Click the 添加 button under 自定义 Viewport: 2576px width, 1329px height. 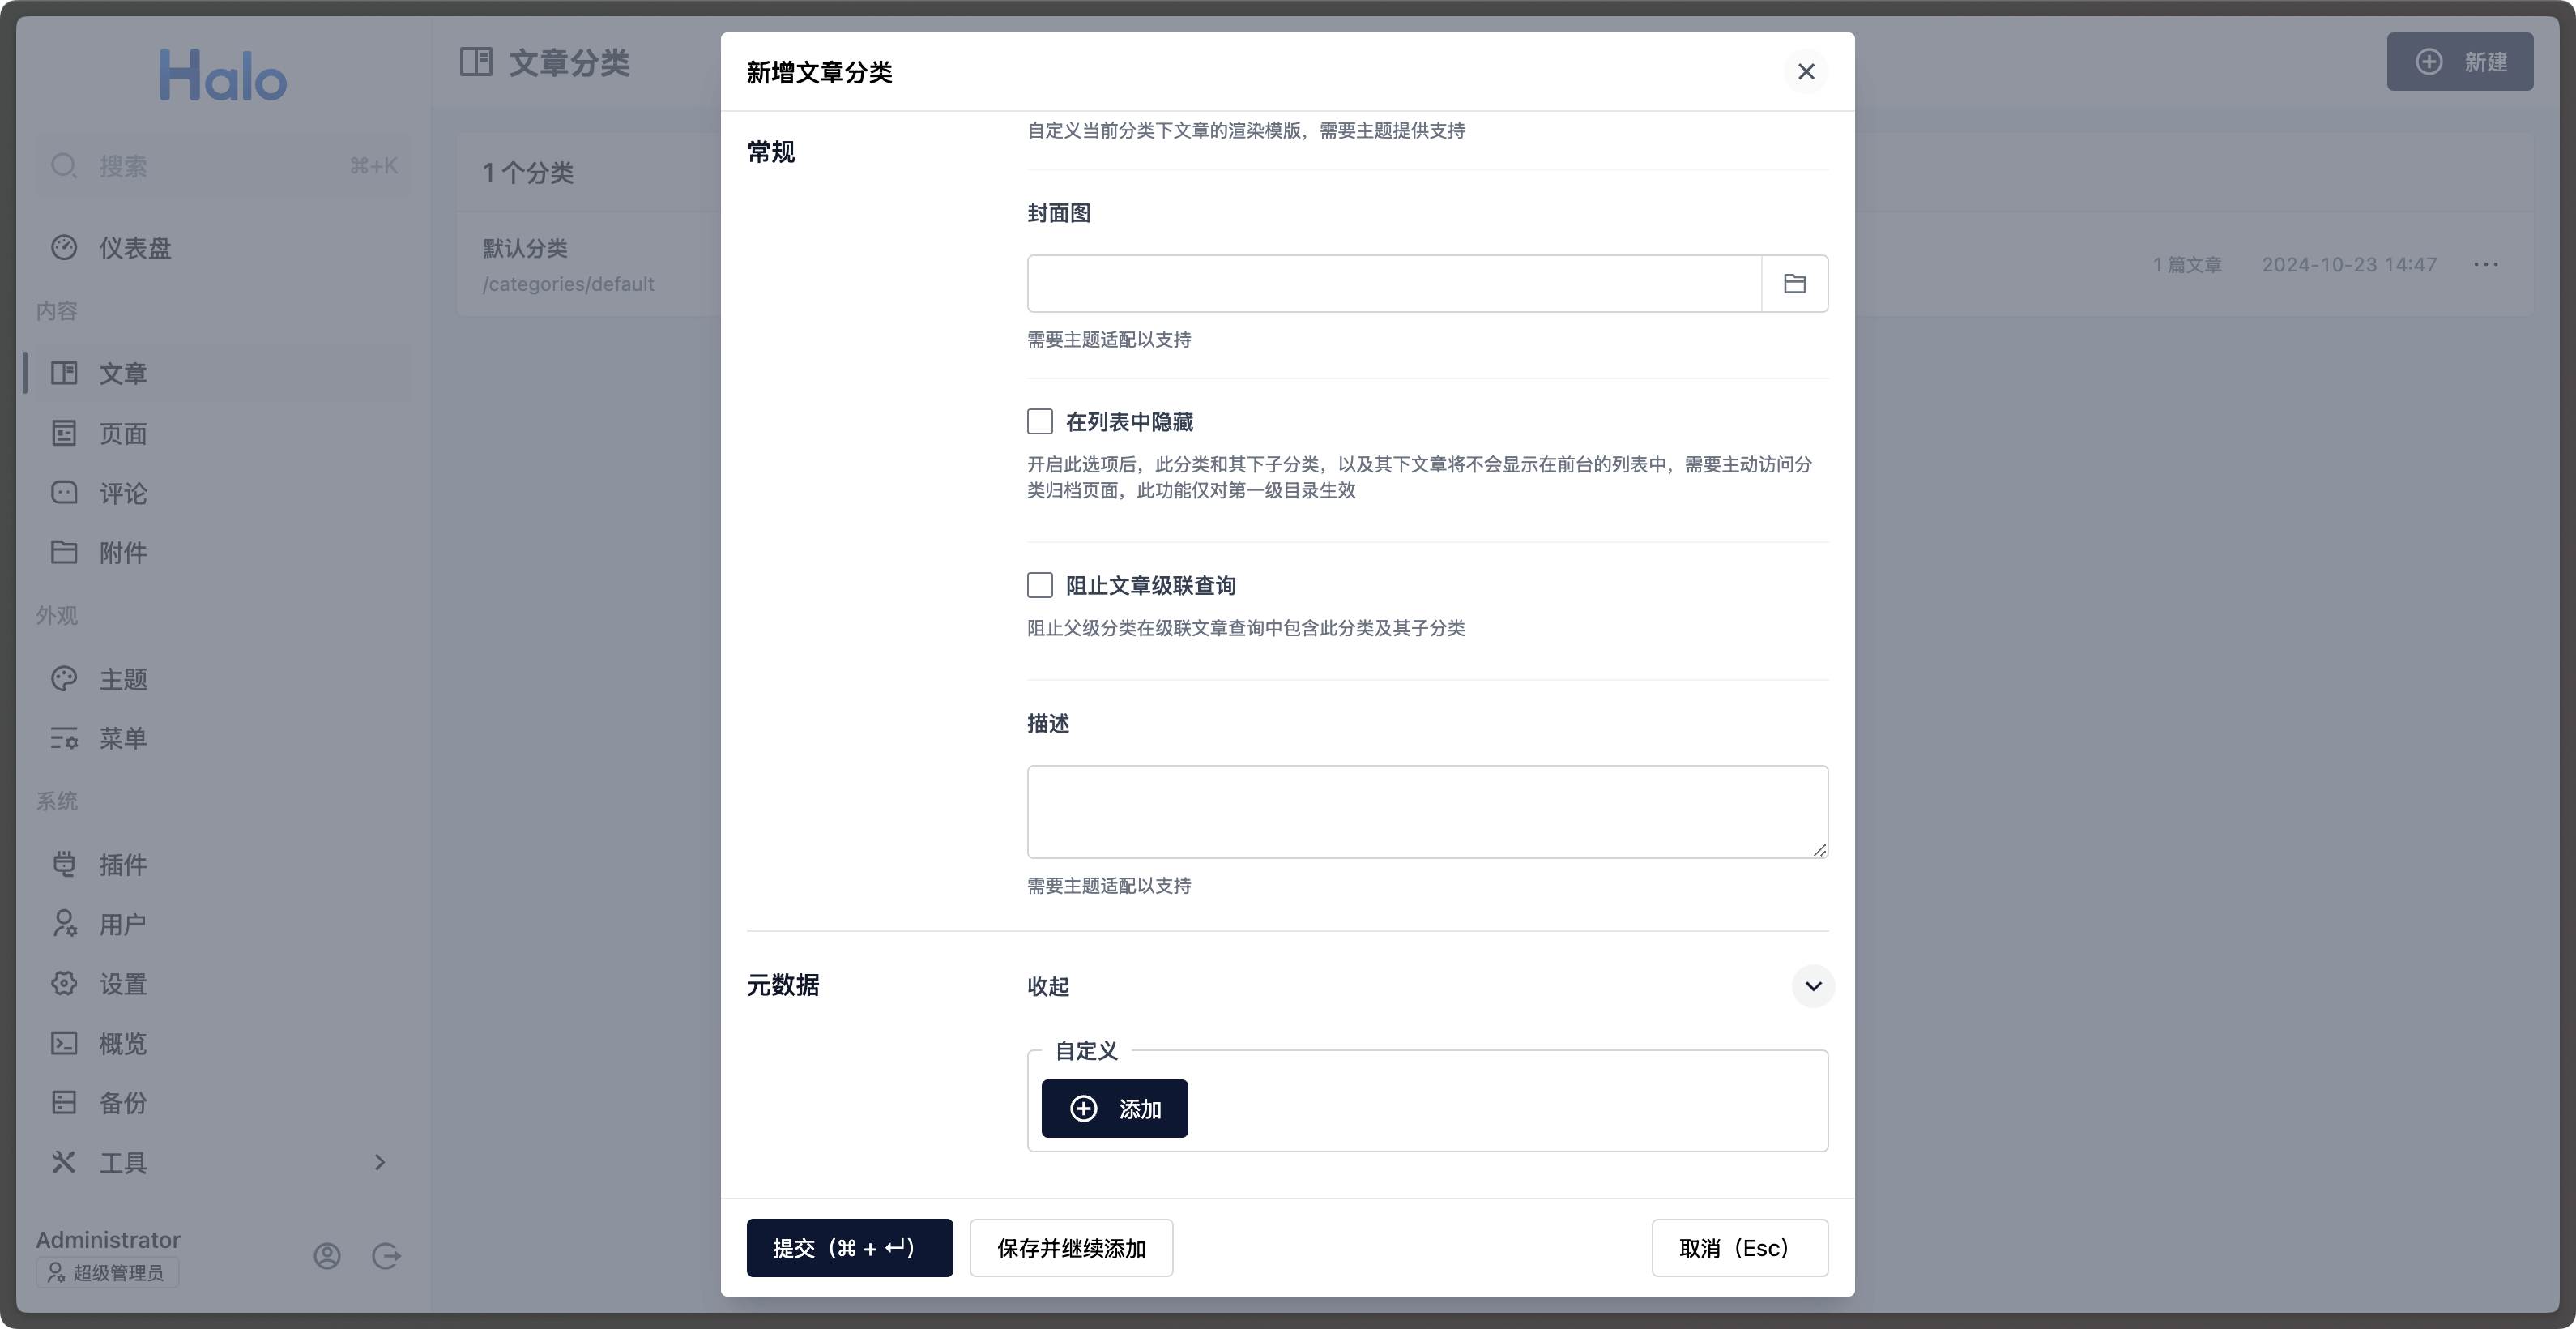(1114, 1108)
